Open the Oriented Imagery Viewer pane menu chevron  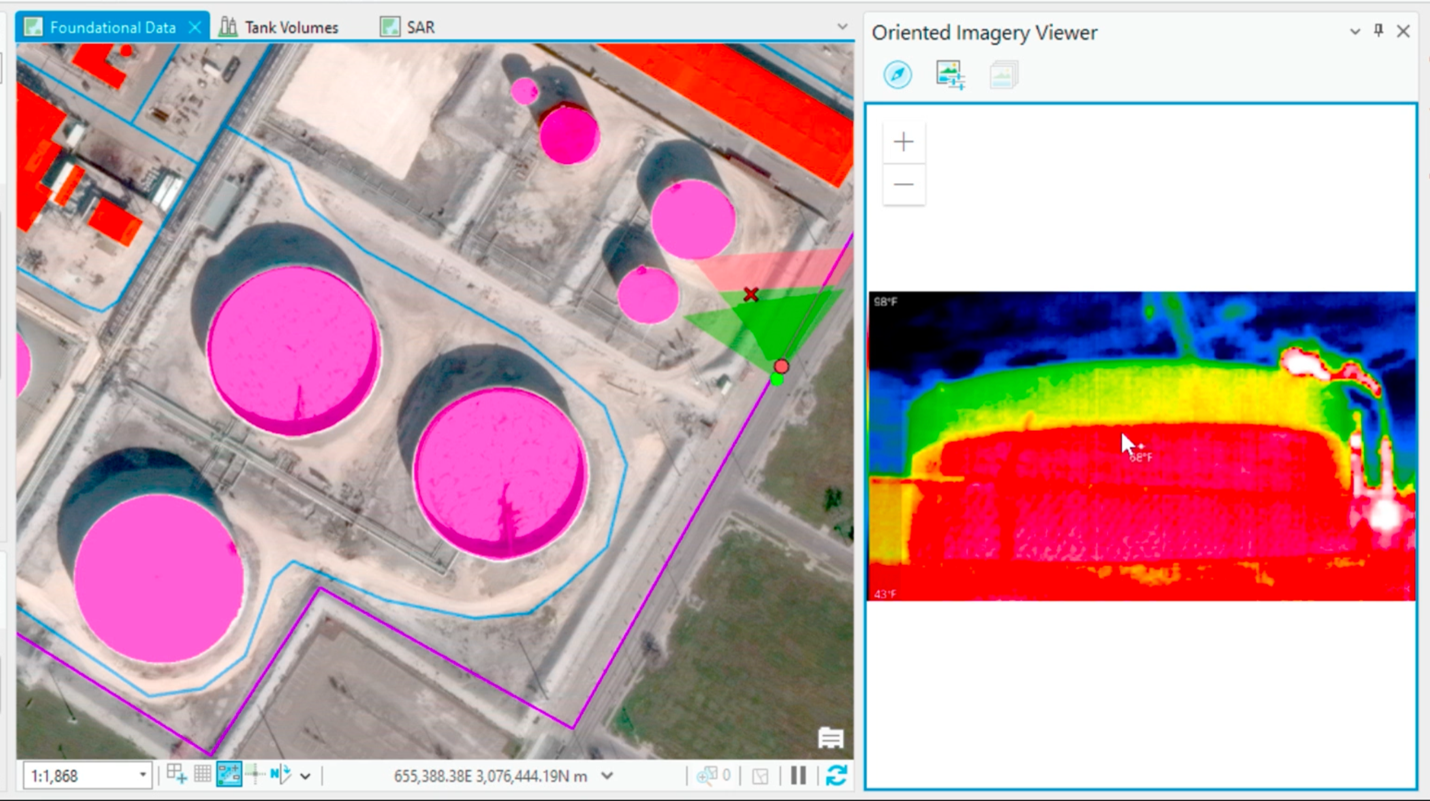click(x=1353, y=31)
